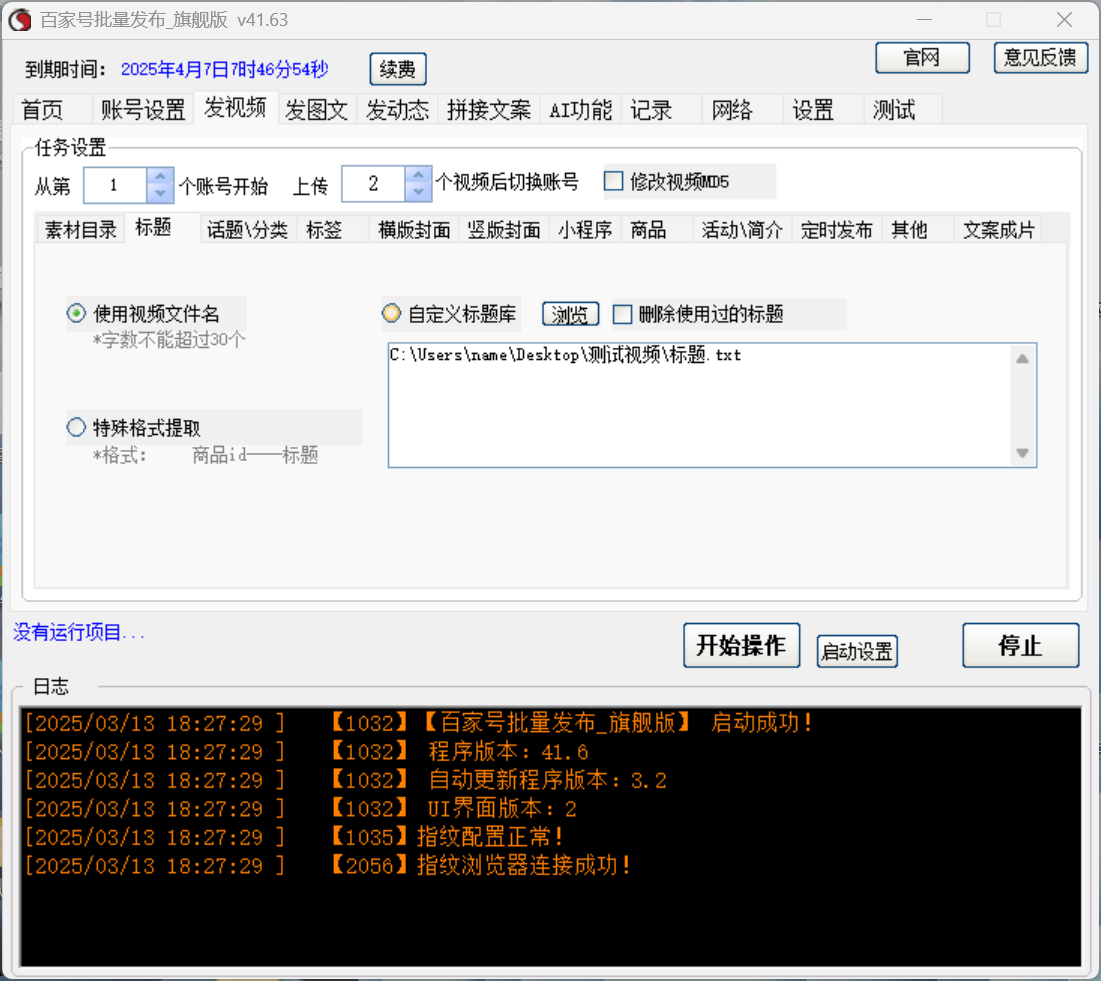The image size is (1101, 981).
Task: Click the 停止 stop button
Action: click(x=1020, y=645)
